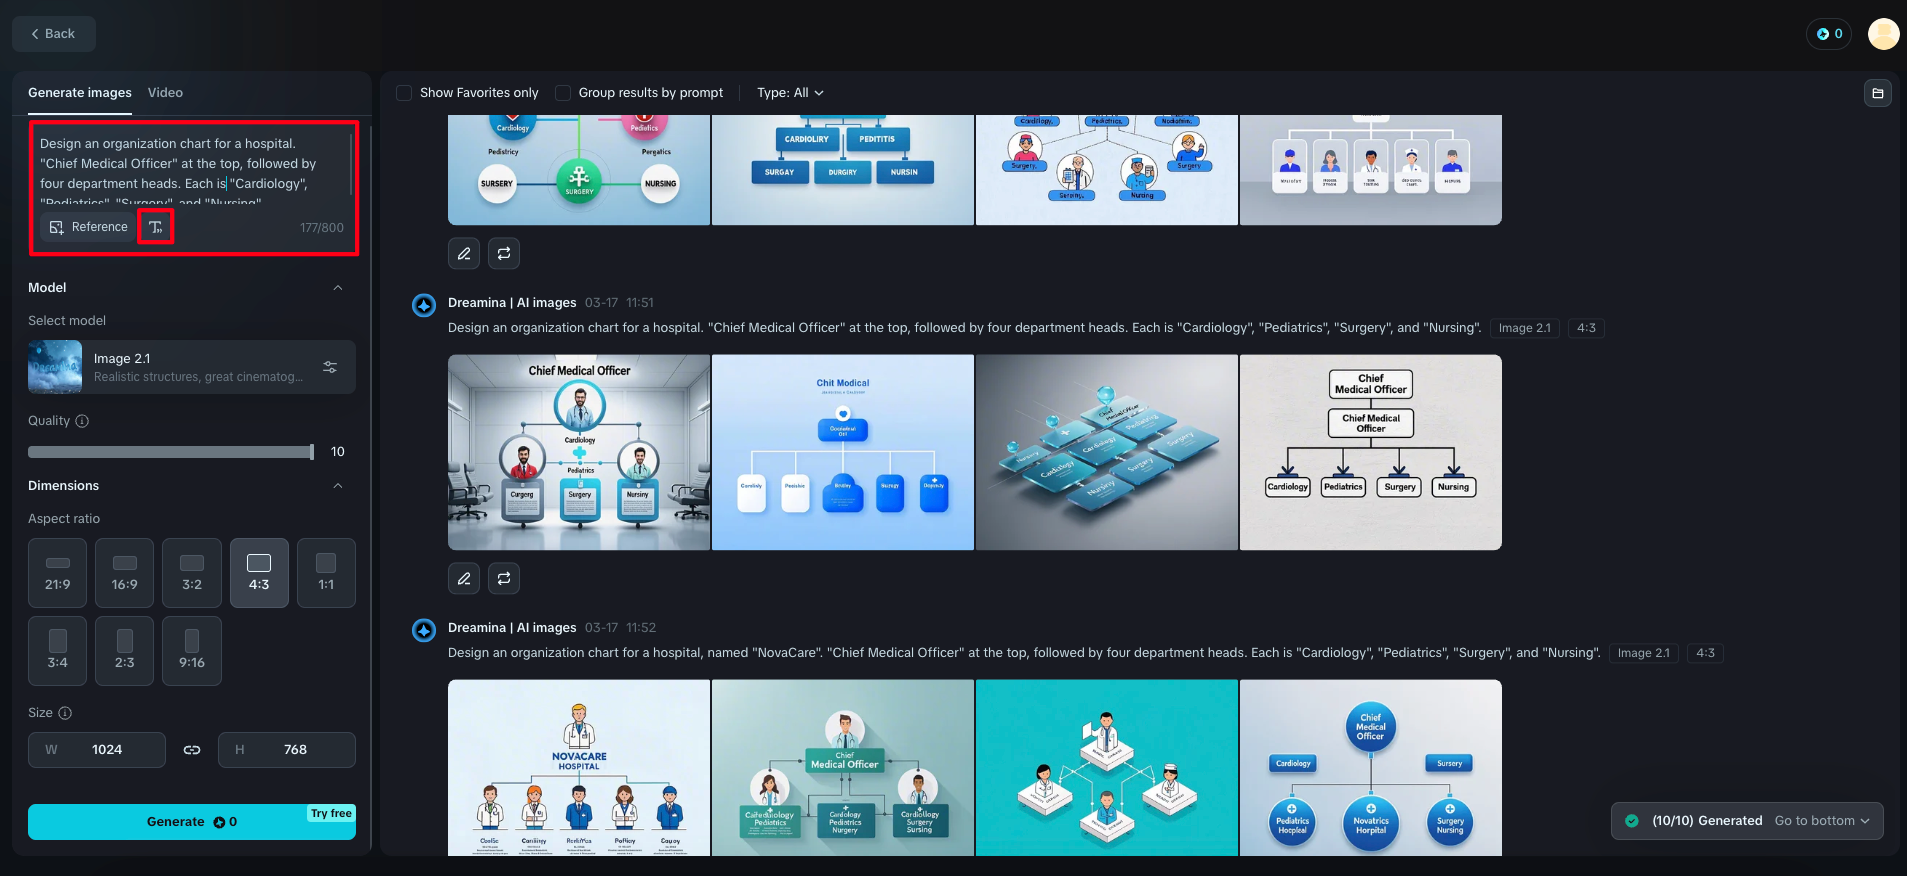Enable Show Favorites only checkbox
Image resolution: width=1907 pixels, height=876 pixels.
click(x=404, y=93)
